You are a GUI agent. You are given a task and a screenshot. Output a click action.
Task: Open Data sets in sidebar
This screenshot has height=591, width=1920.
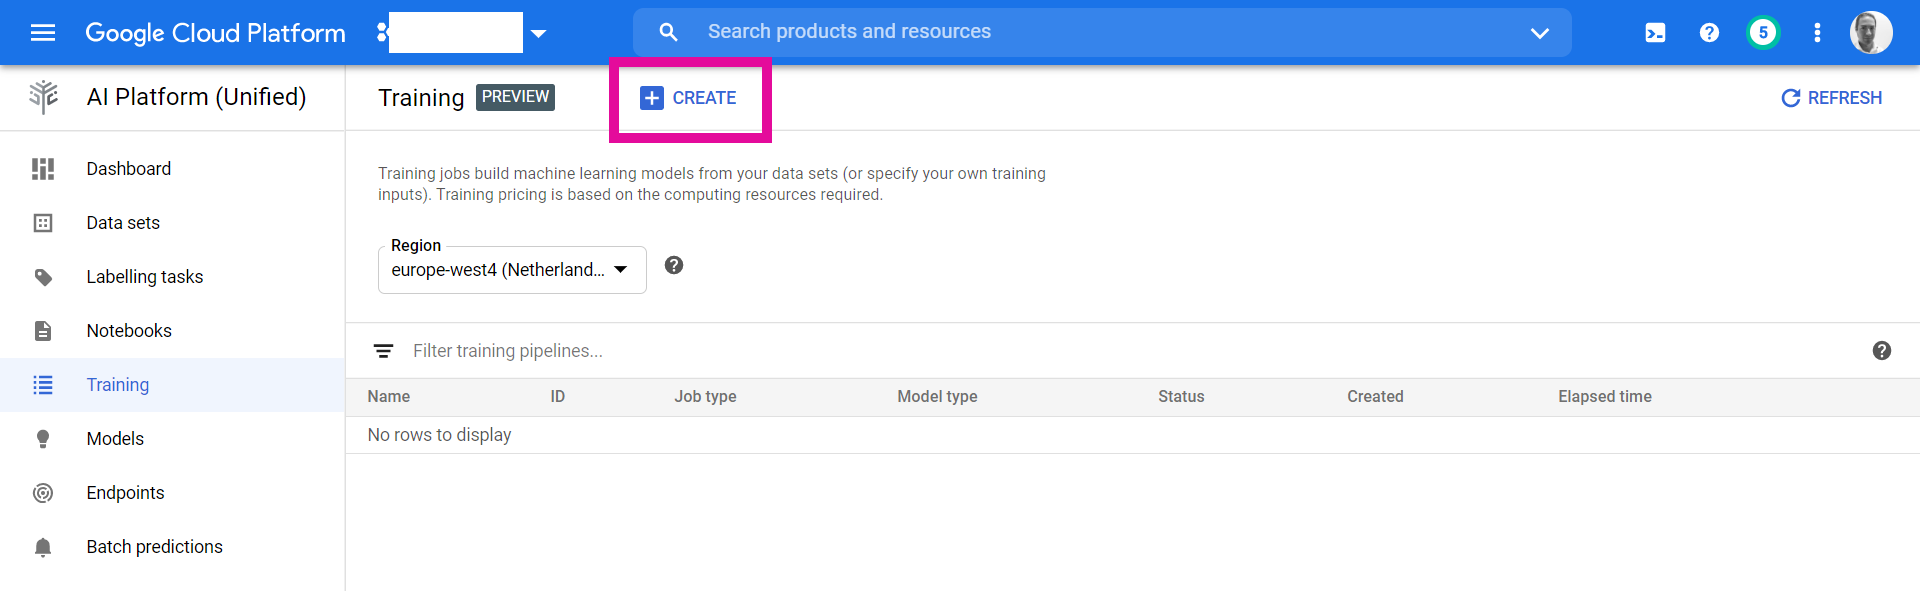click(123, 223)
